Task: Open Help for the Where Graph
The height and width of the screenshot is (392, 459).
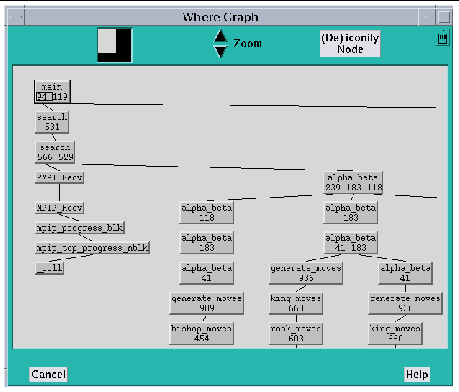Action: tap(417, 374)
